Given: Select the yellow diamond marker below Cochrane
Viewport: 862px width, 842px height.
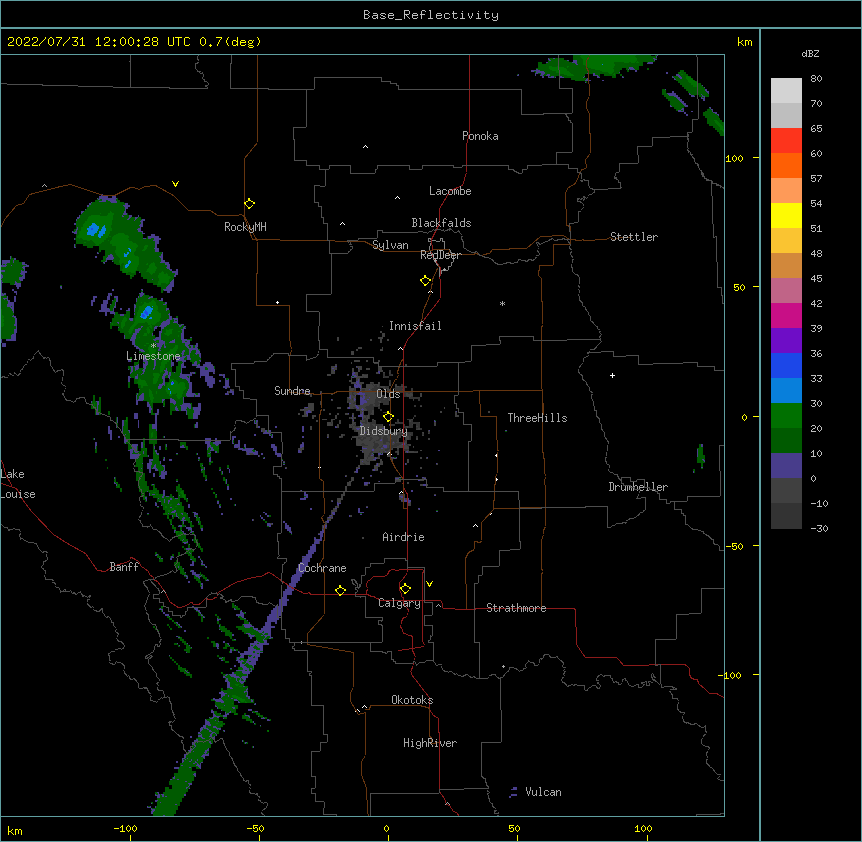Looking at the screenshot, I should point(340,590).
